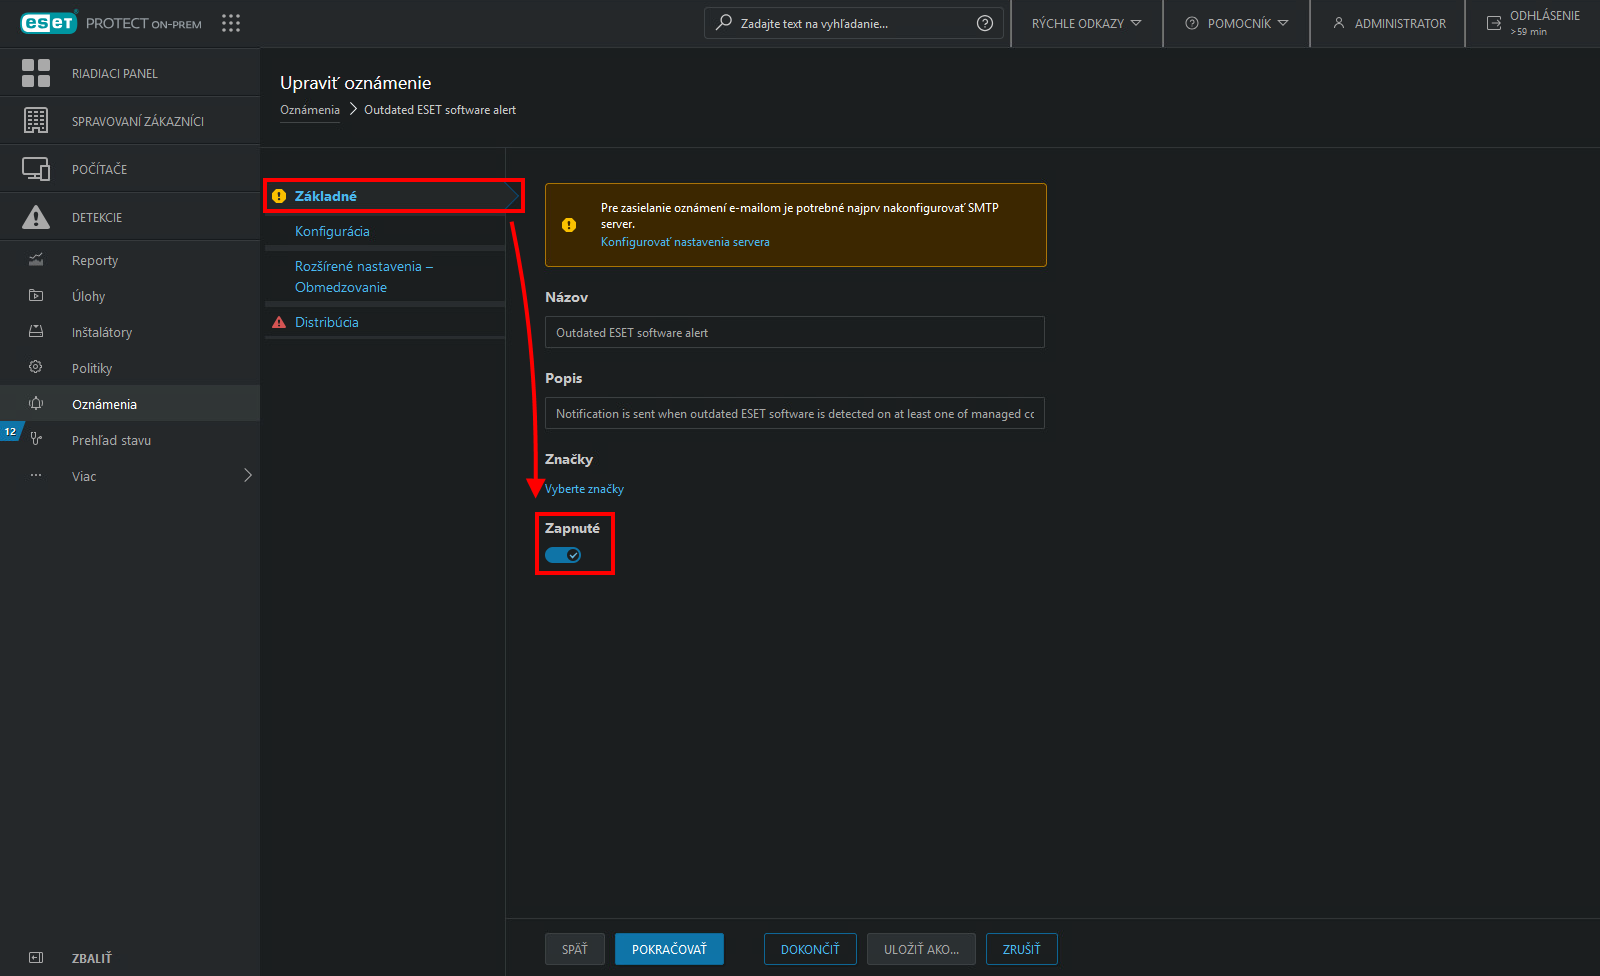The height and width of the screenshot is (976, 1600).
Task: Open search help question mark icon
Action: (x=985, y=23)
